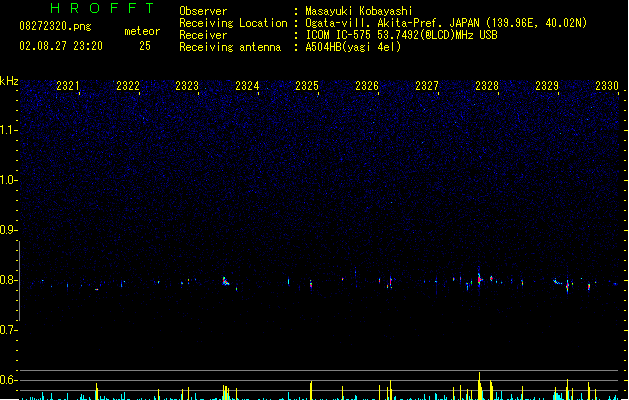Click the Ogata-vill. Akita-Pref. JAPAN location text
This screenshot has height=400, width=629.
click(x=446, y=23)
